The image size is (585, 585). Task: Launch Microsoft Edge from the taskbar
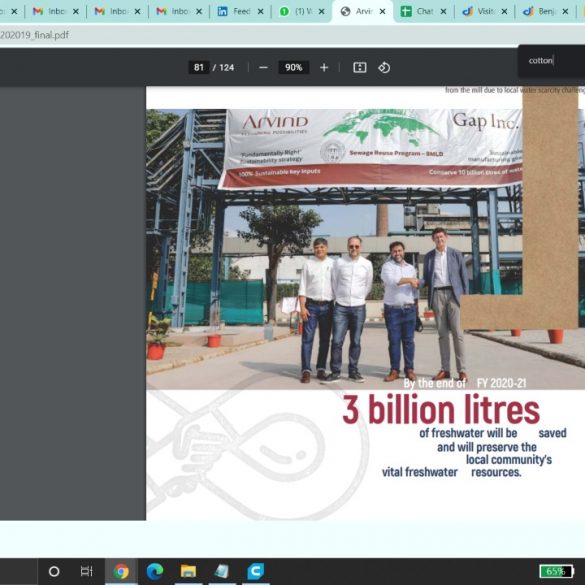tap(155, 571)
